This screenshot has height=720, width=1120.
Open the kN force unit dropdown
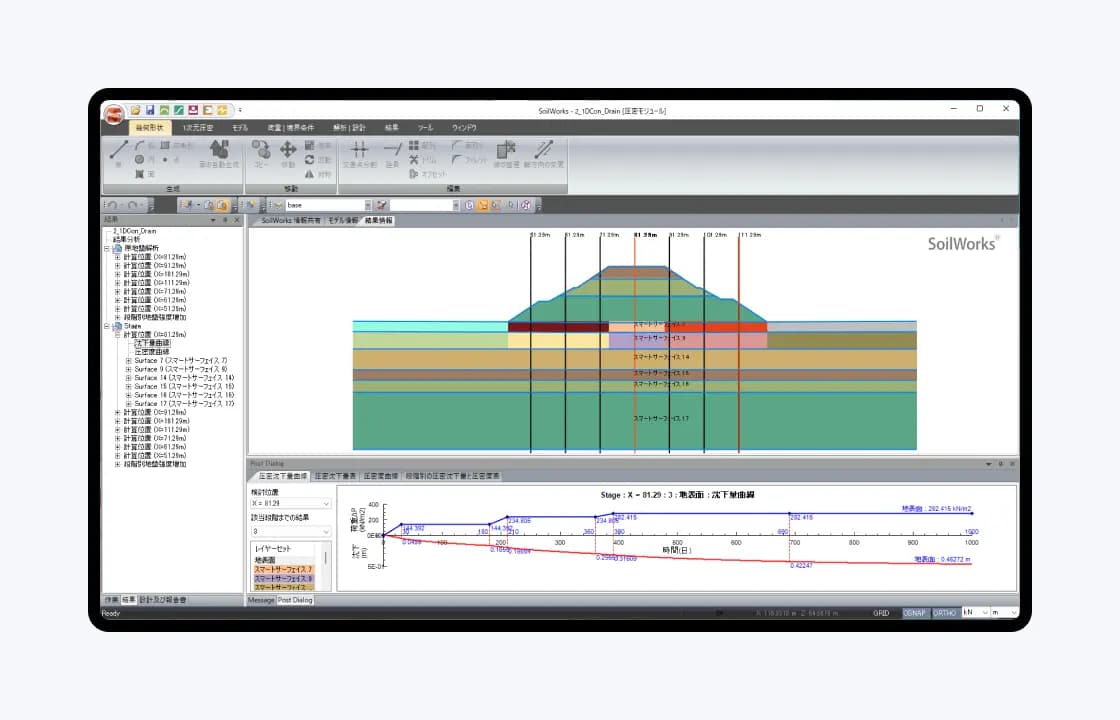[x=975, y=613]
